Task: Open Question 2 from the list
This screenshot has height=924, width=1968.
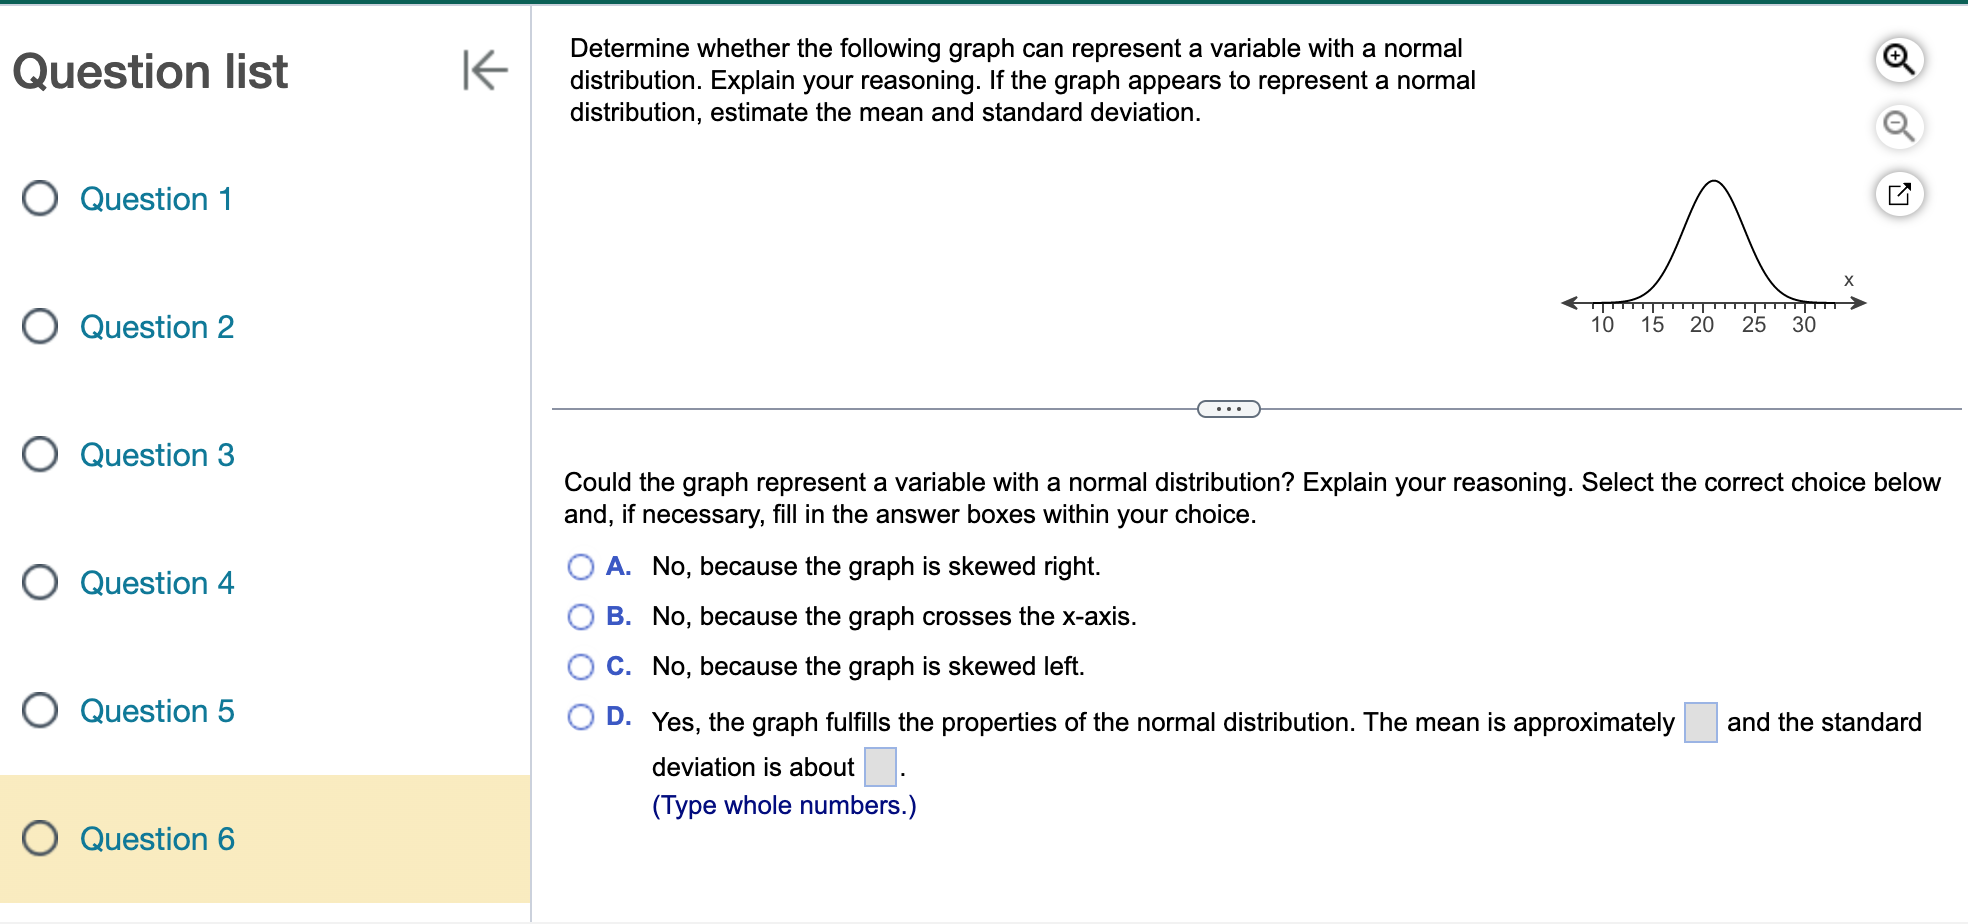Action: [156, 327]
